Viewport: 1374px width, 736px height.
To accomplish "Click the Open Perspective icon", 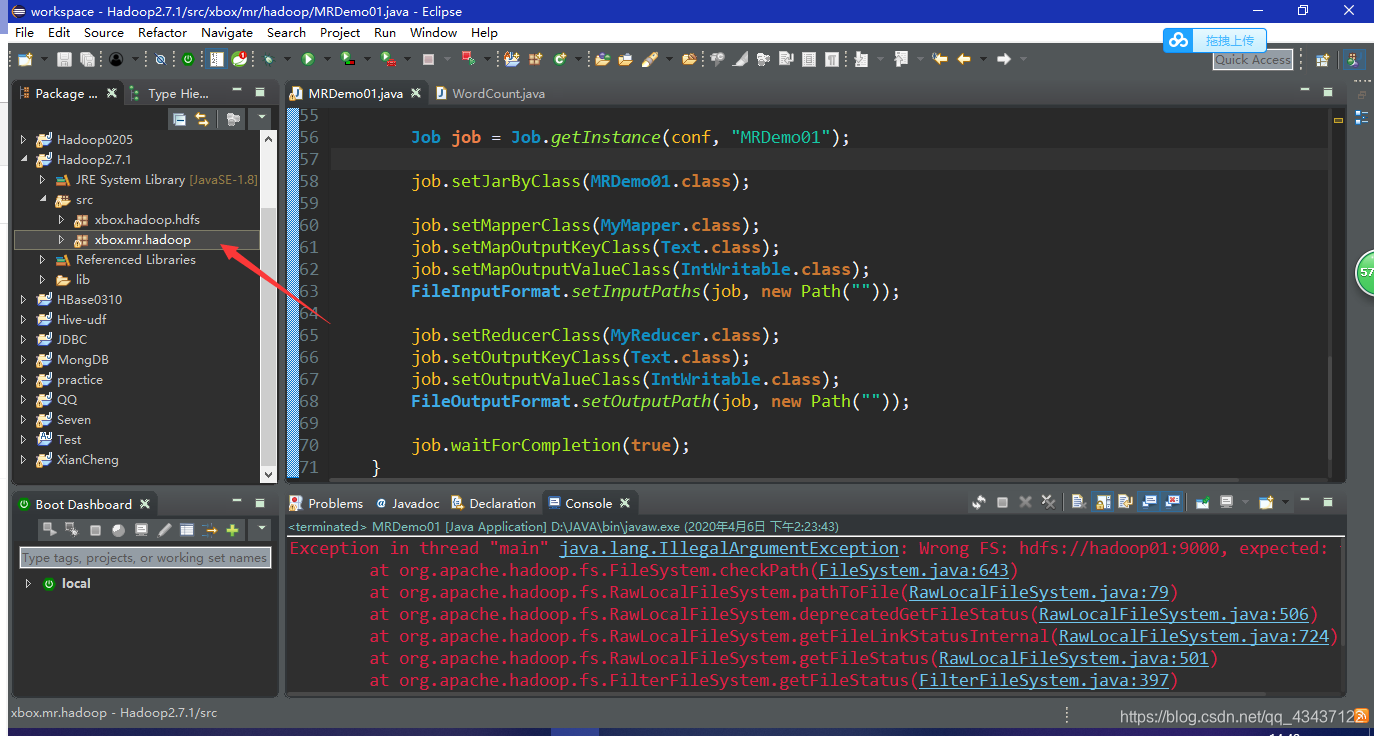I will [1322, 60].
